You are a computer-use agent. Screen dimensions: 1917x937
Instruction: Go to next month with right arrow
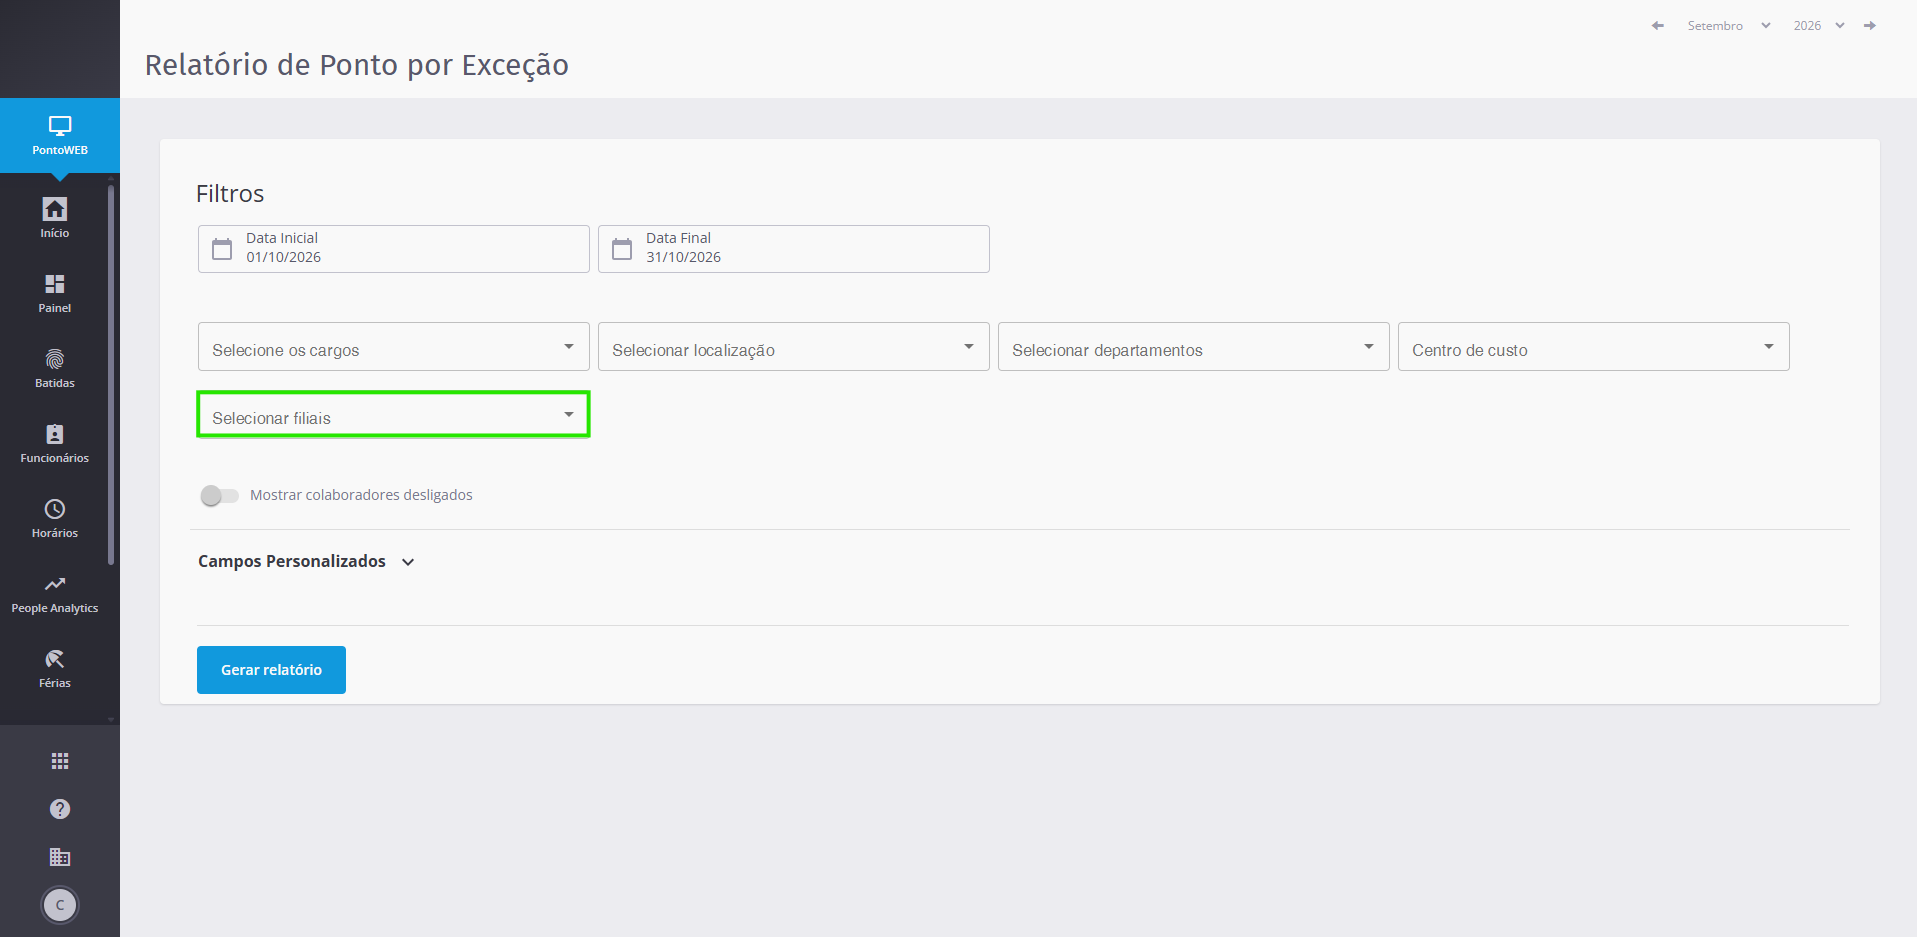coord(1870,26)
